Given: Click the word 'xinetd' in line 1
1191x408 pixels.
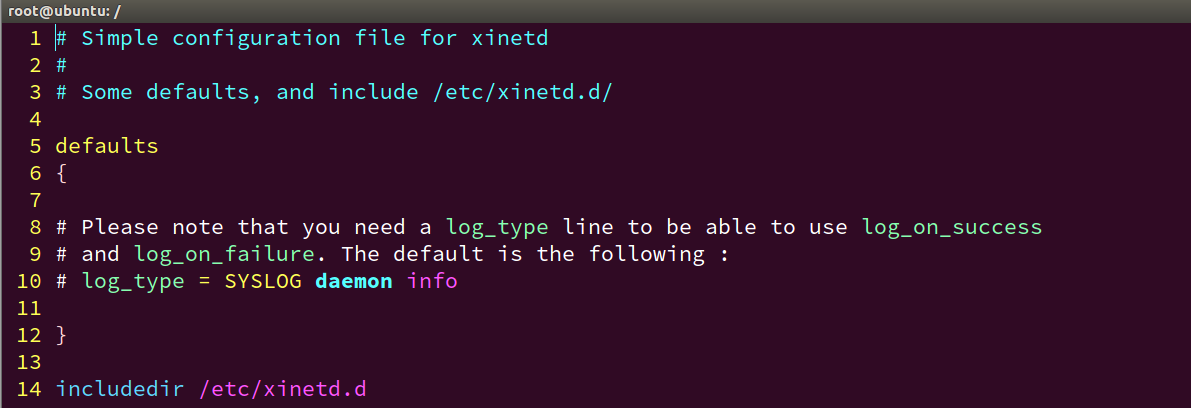Looking at the screenshot, I should 510,38.
